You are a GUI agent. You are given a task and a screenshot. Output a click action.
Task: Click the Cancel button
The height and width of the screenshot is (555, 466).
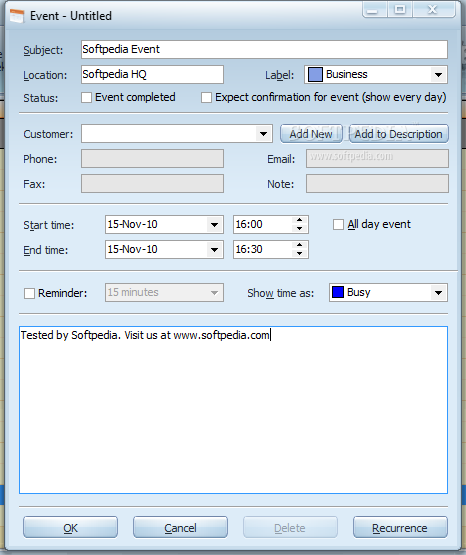[180, 527]
